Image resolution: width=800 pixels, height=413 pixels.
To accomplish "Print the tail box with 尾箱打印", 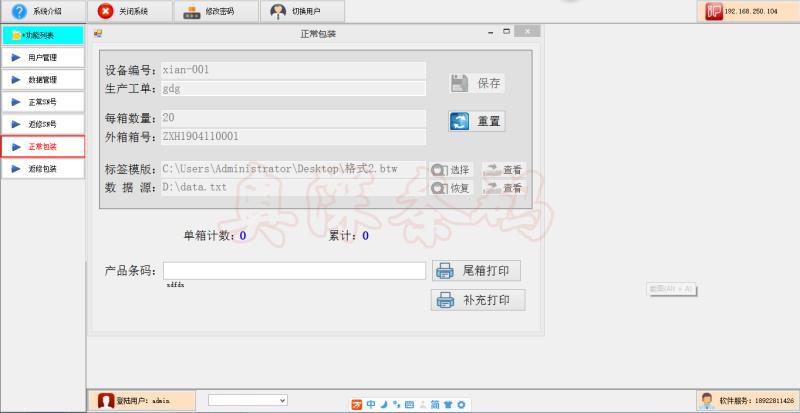I will click(477, 271).
